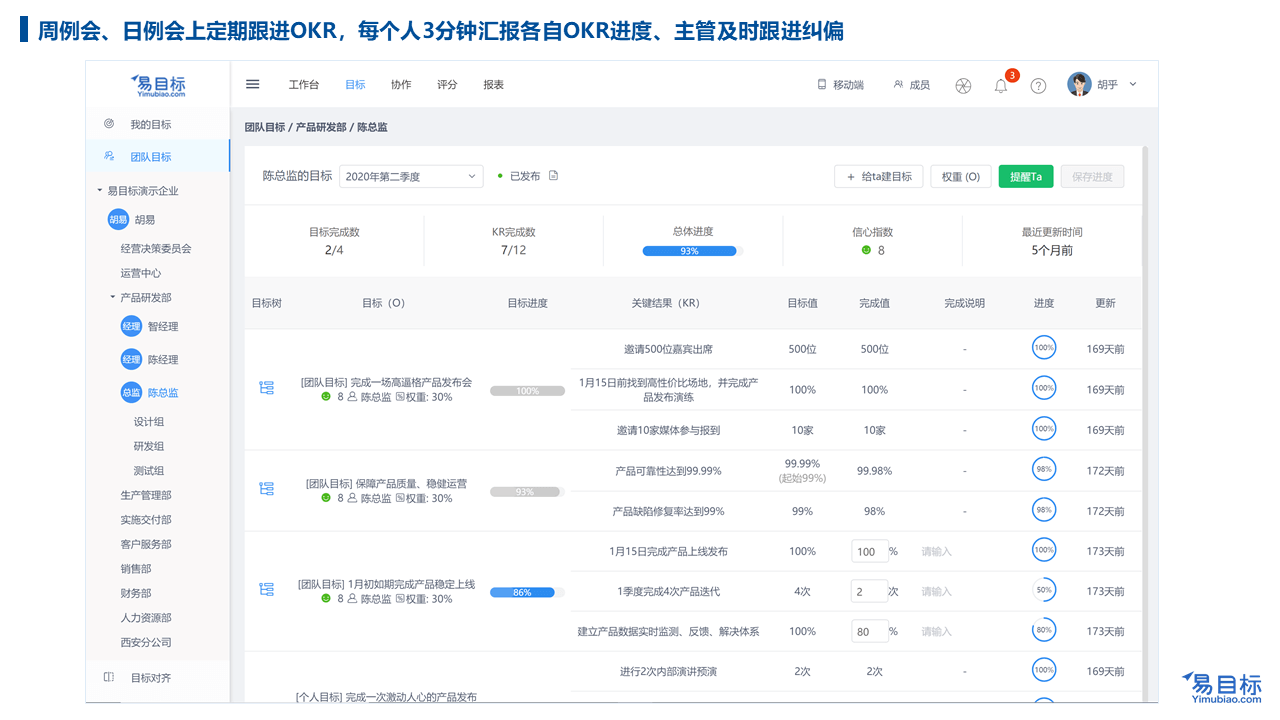Select 销售部 in tree

(136, 569)
